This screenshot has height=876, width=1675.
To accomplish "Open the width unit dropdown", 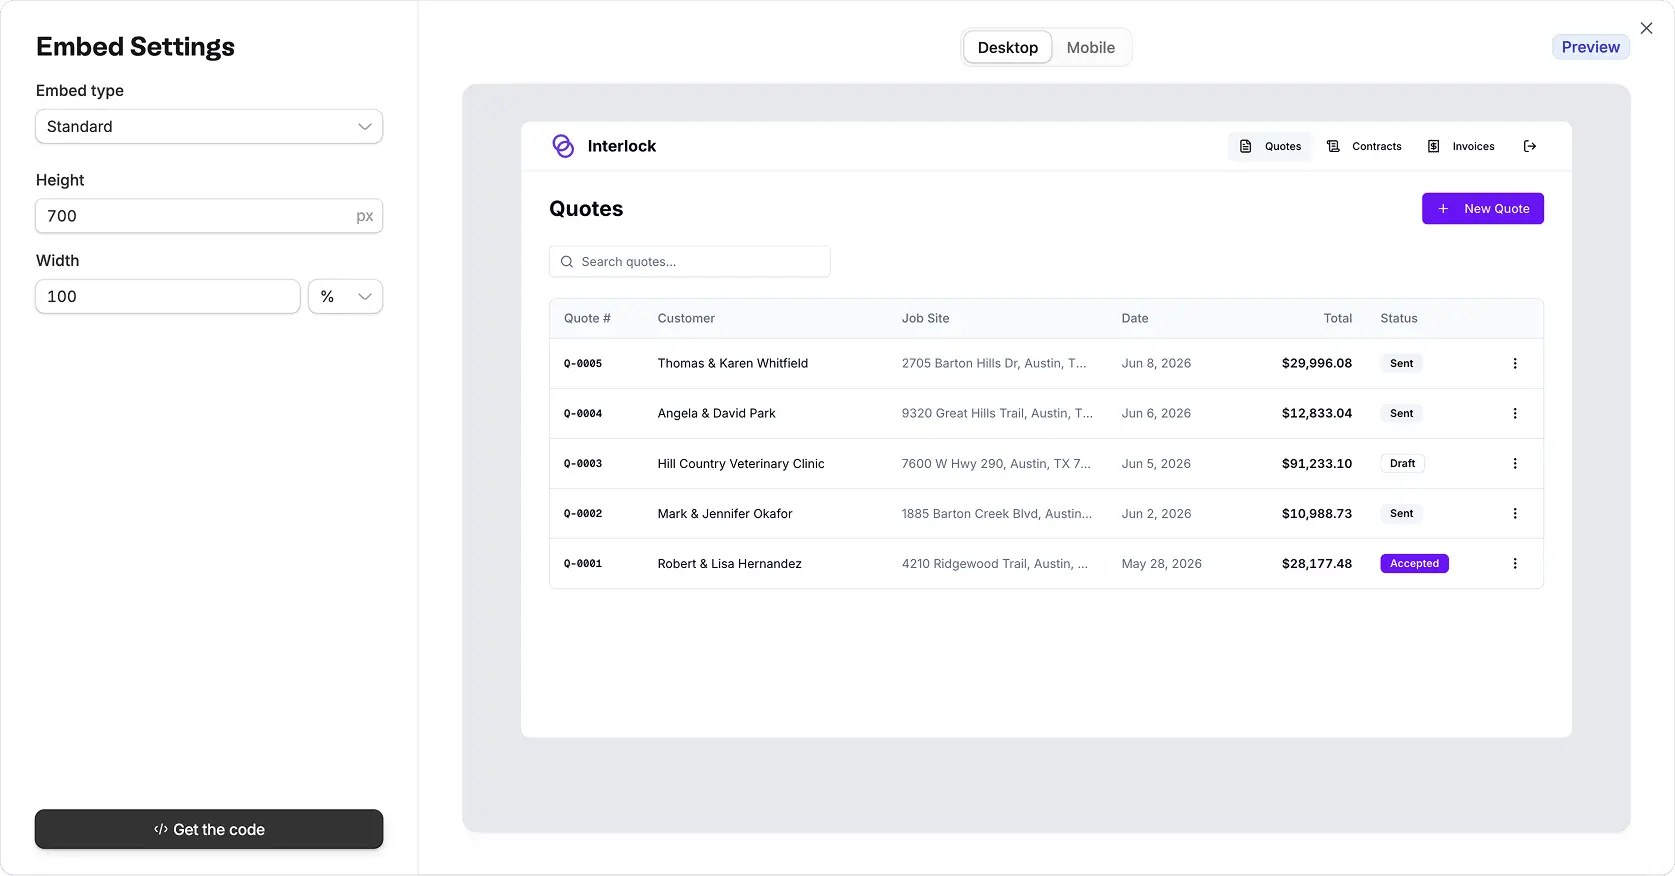I will click(x=345, y=297).
